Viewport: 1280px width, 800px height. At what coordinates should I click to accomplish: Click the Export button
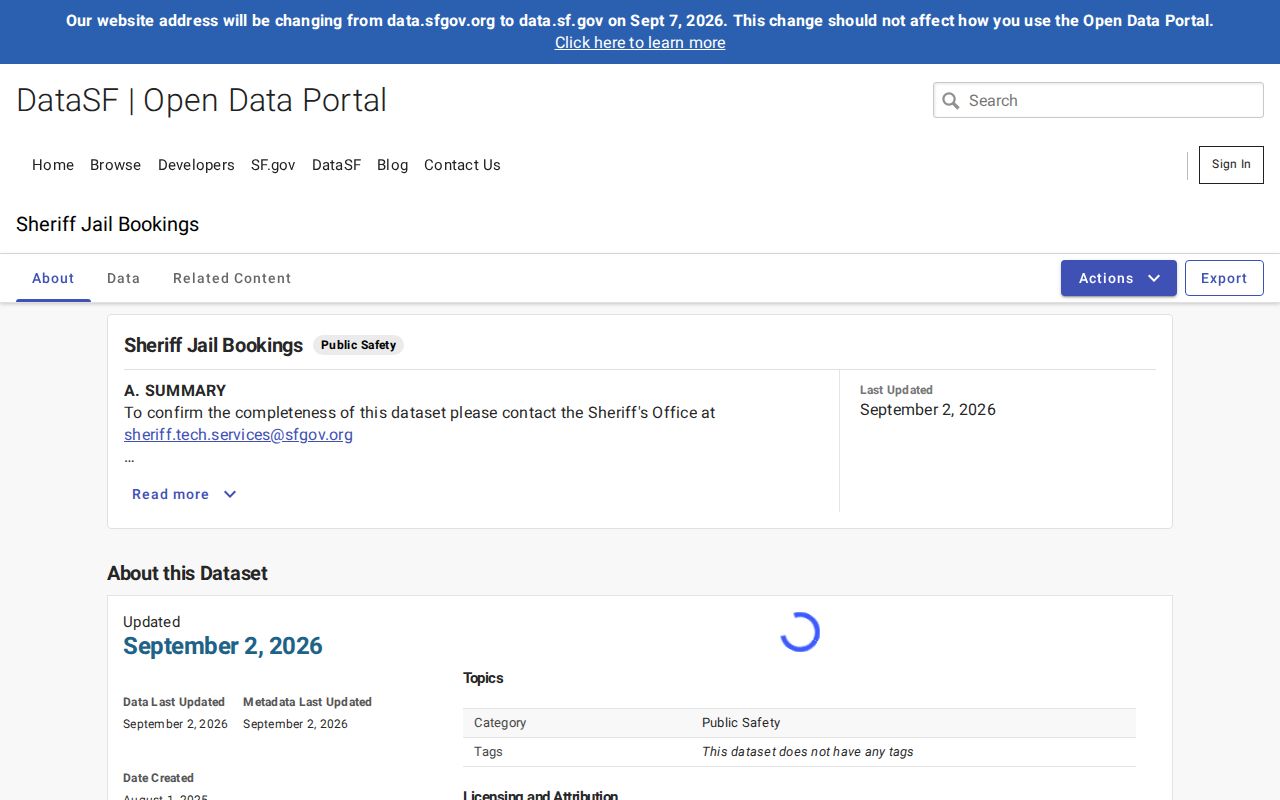tap(1224, 278)
